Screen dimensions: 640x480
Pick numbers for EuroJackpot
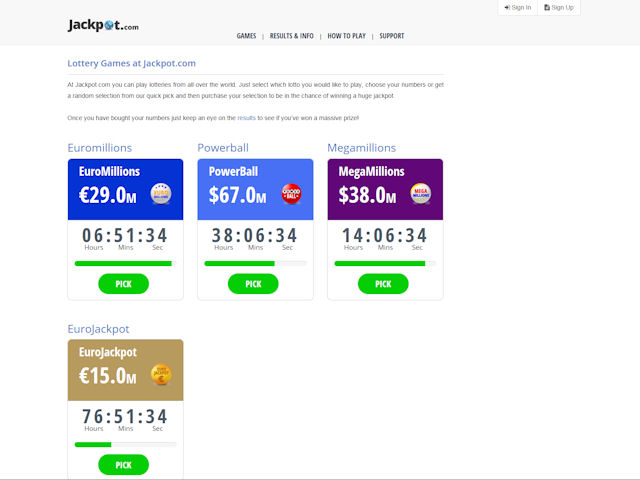(124, 465)
